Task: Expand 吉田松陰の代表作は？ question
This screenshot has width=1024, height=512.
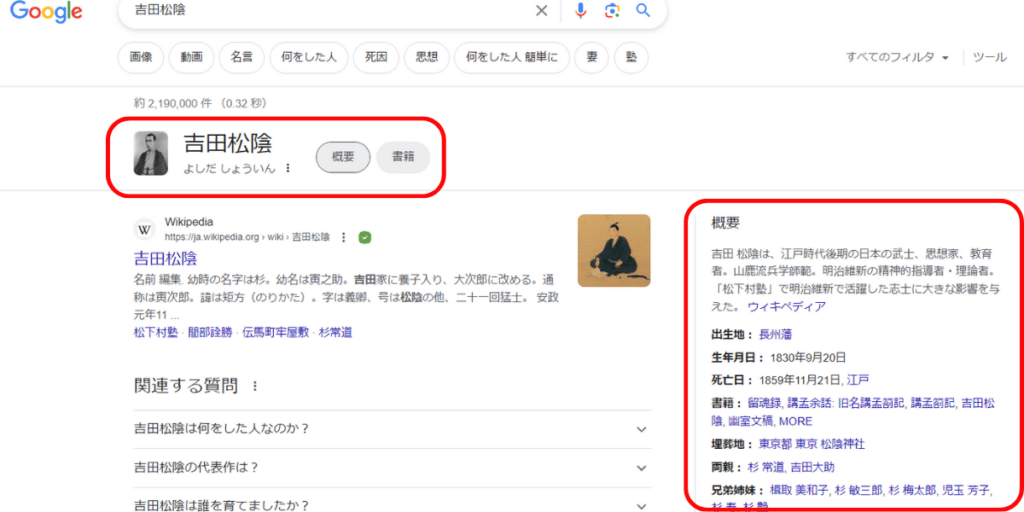Action: (392, 468)
